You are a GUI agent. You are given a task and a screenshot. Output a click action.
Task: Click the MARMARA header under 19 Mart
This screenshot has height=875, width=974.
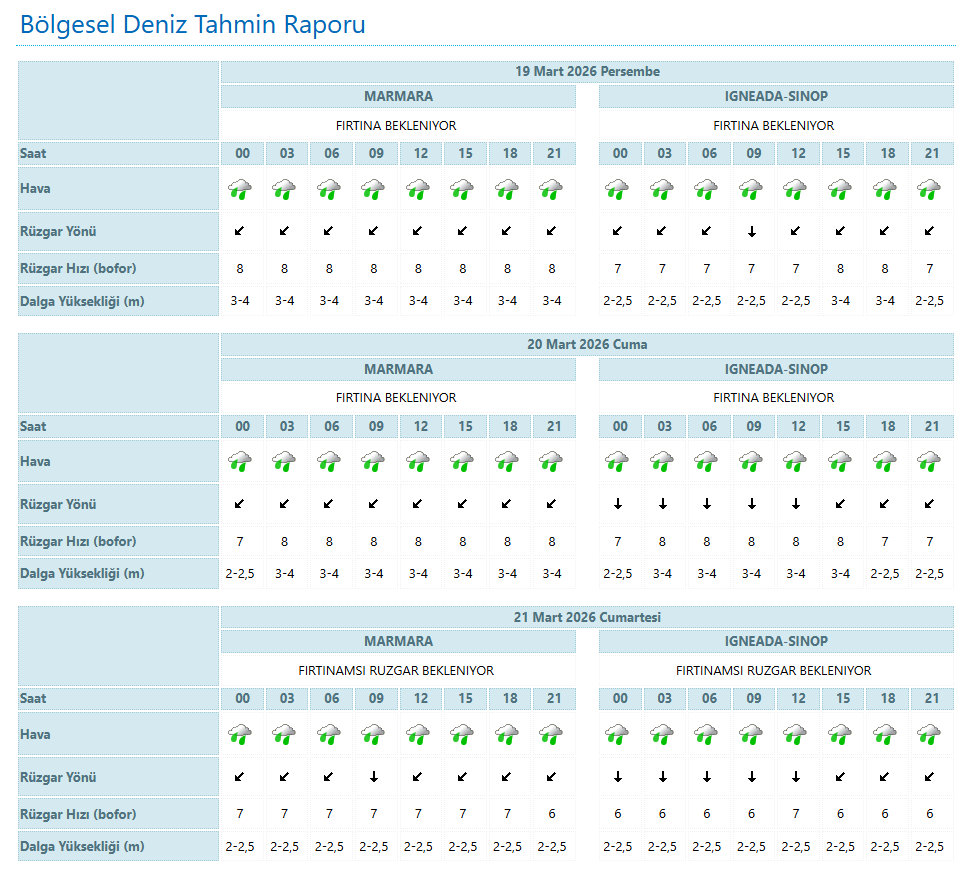pos(398,96)
